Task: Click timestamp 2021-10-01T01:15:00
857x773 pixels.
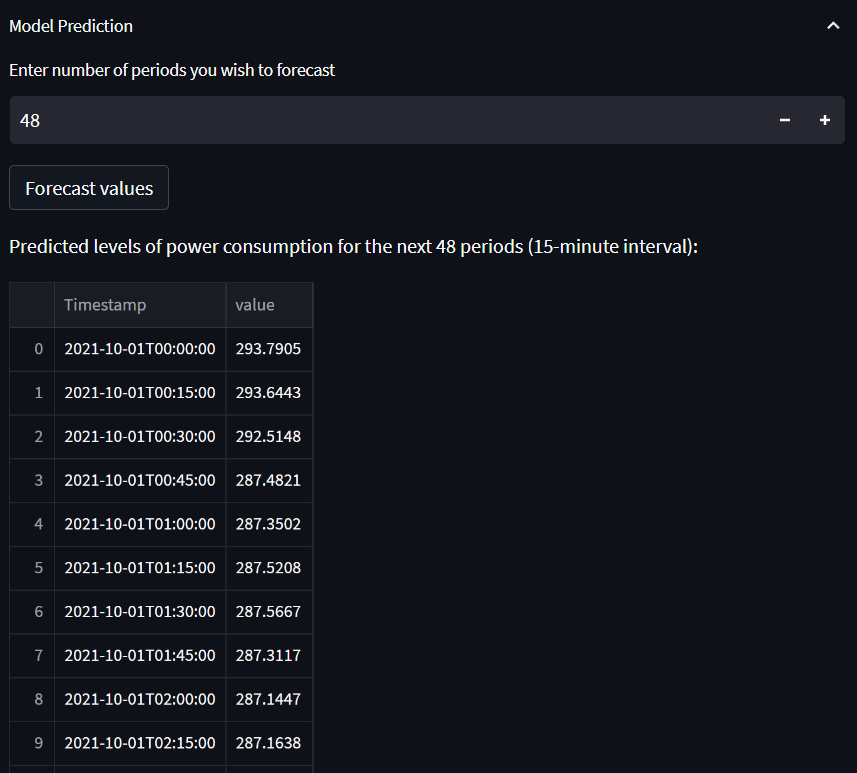Action: [x=139, y=568]
